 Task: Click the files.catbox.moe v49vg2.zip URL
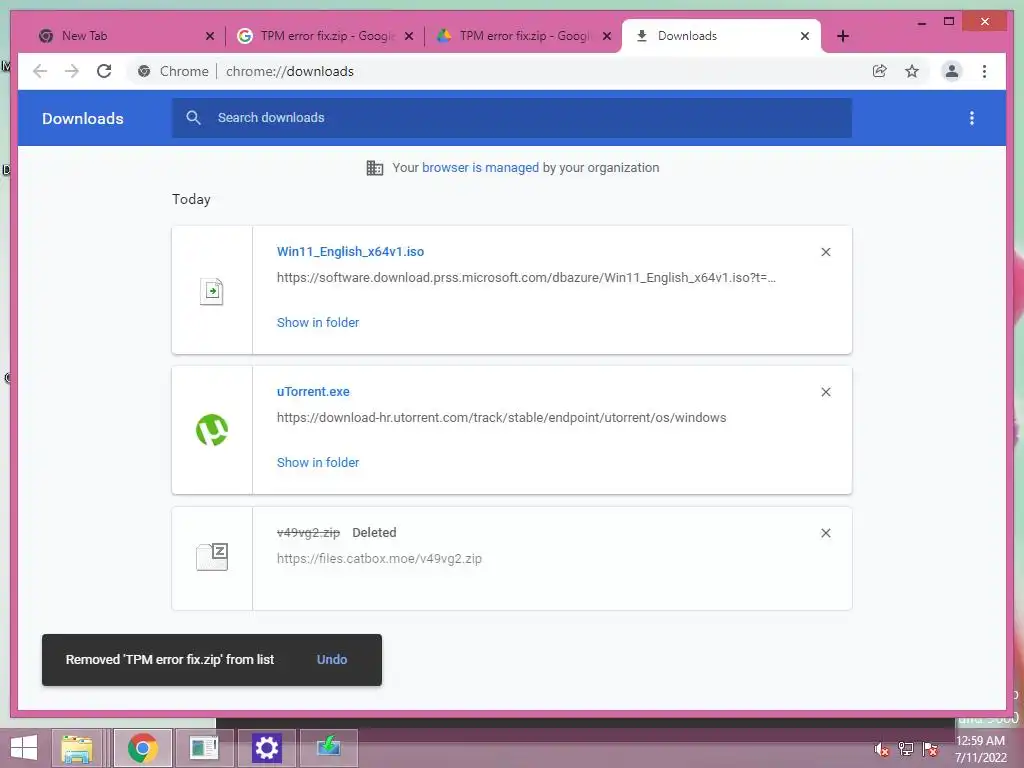click(379, 558)
